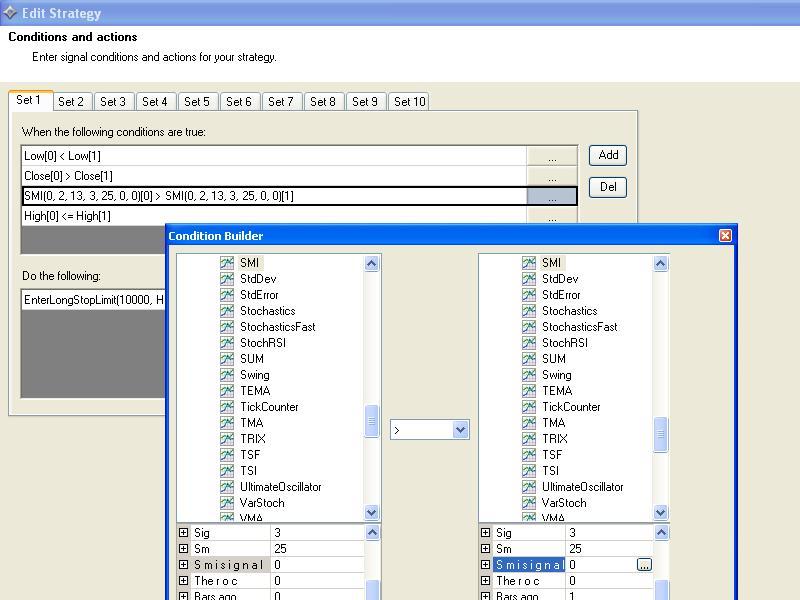Click the SUM icon in left list

point(227,359)
